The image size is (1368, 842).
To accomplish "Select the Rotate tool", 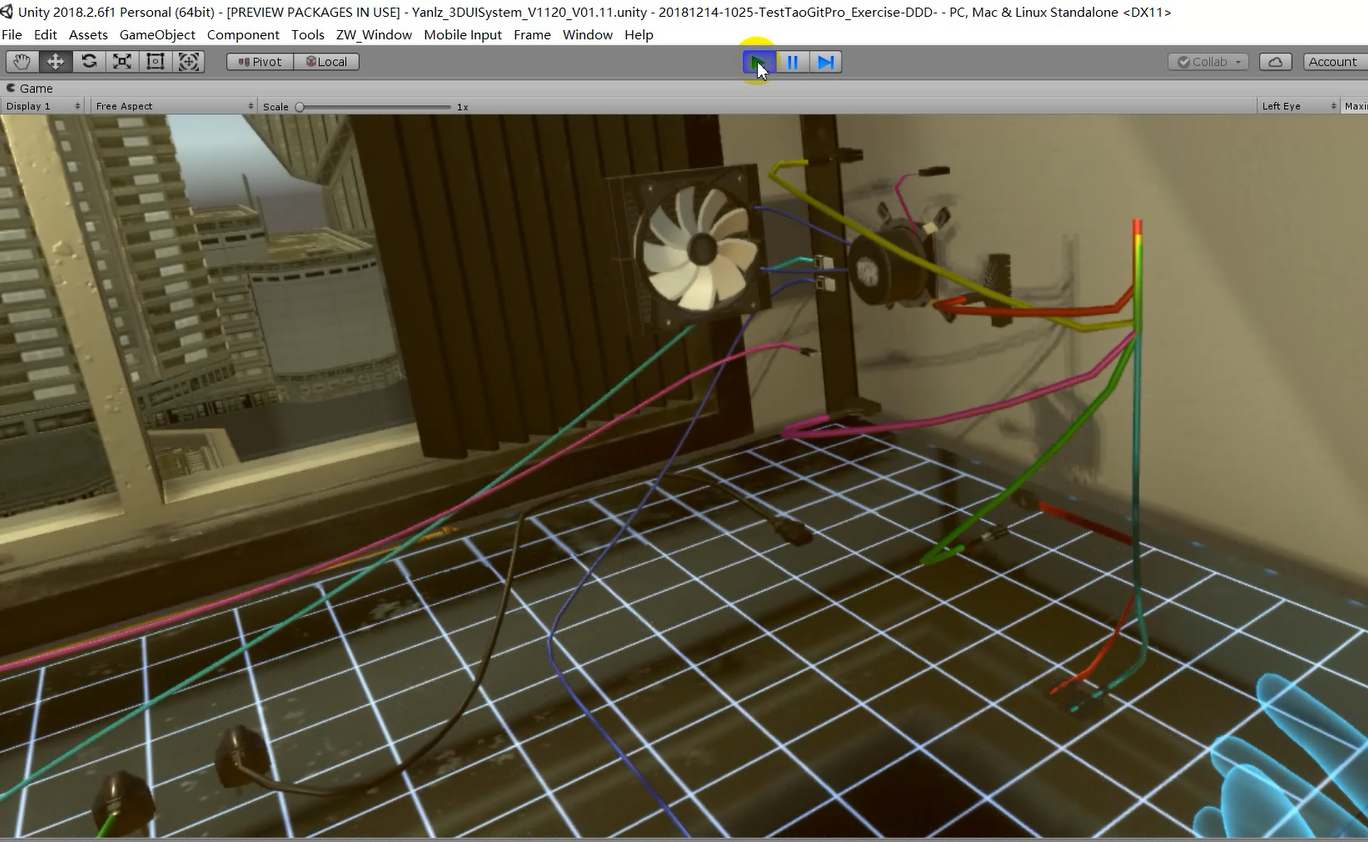I will (88, 61).
